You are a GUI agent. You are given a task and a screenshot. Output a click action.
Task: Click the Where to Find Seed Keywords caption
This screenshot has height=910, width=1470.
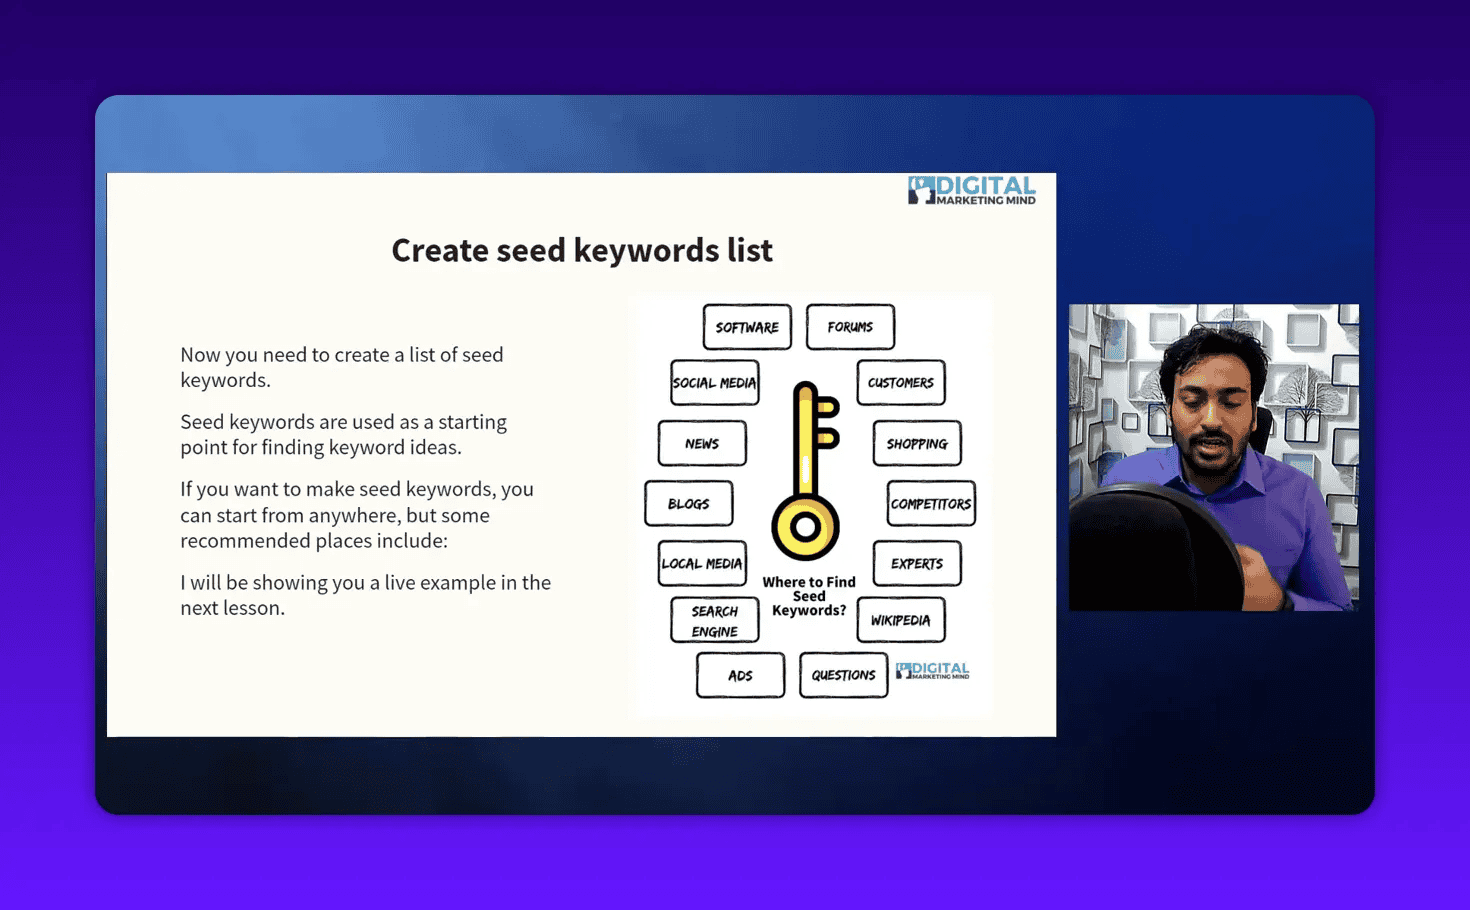point(808,596)
